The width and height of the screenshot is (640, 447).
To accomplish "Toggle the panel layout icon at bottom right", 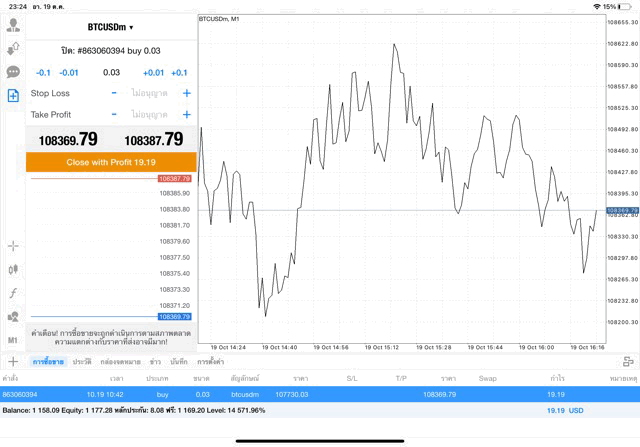I will click(625, 361).
